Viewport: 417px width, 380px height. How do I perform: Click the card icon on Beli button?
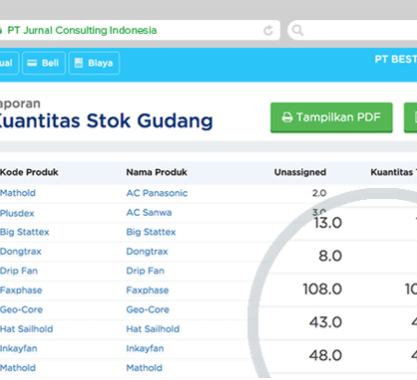(x=32, y=63)
